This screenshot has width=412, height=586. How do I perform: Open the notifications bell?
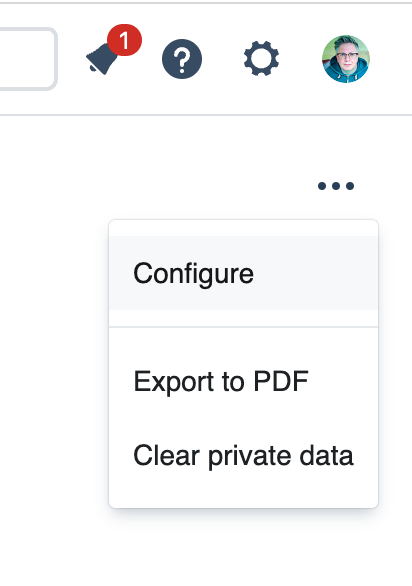click(104, 58)
